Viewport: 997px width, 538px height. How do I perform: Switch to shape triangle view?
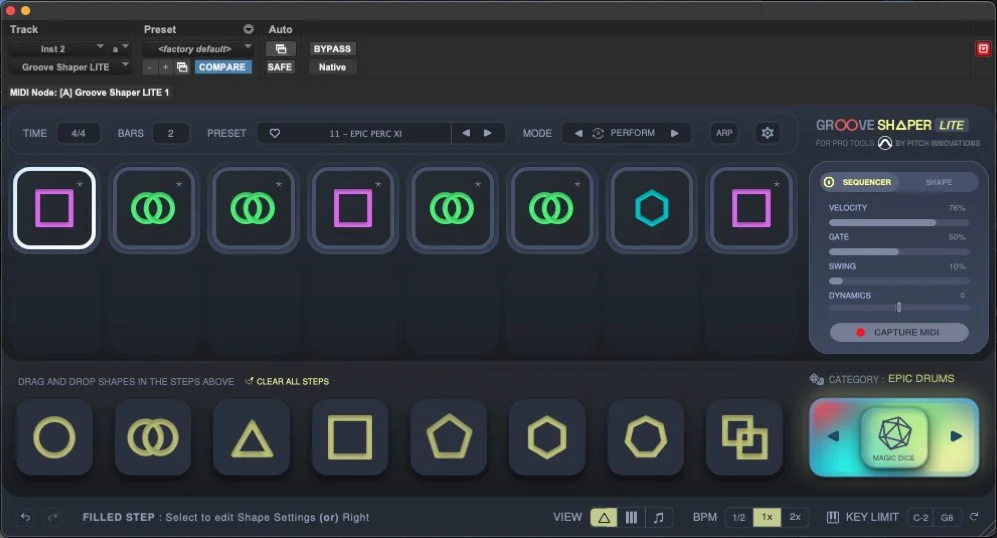point(604,517)
